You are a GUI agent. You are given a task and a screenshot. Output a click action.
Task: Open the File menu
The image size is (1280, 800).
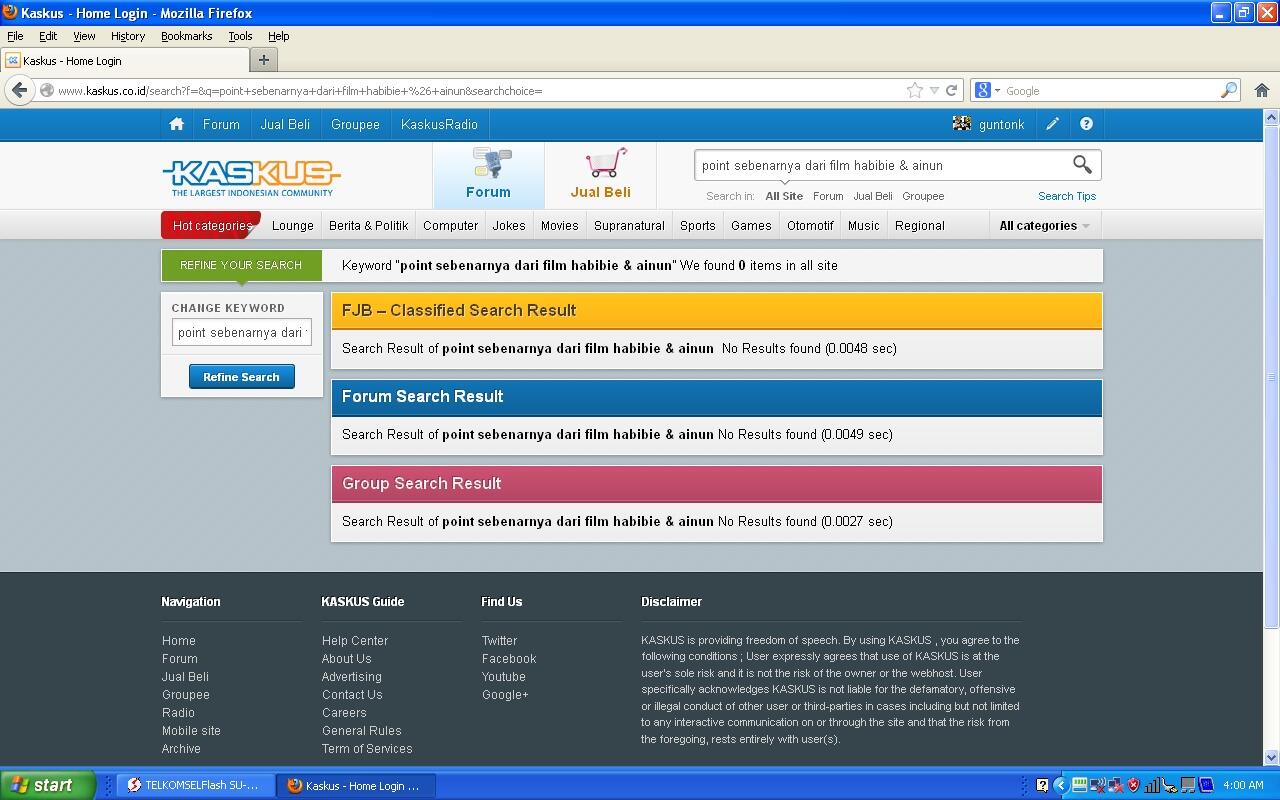pos(15,36)
